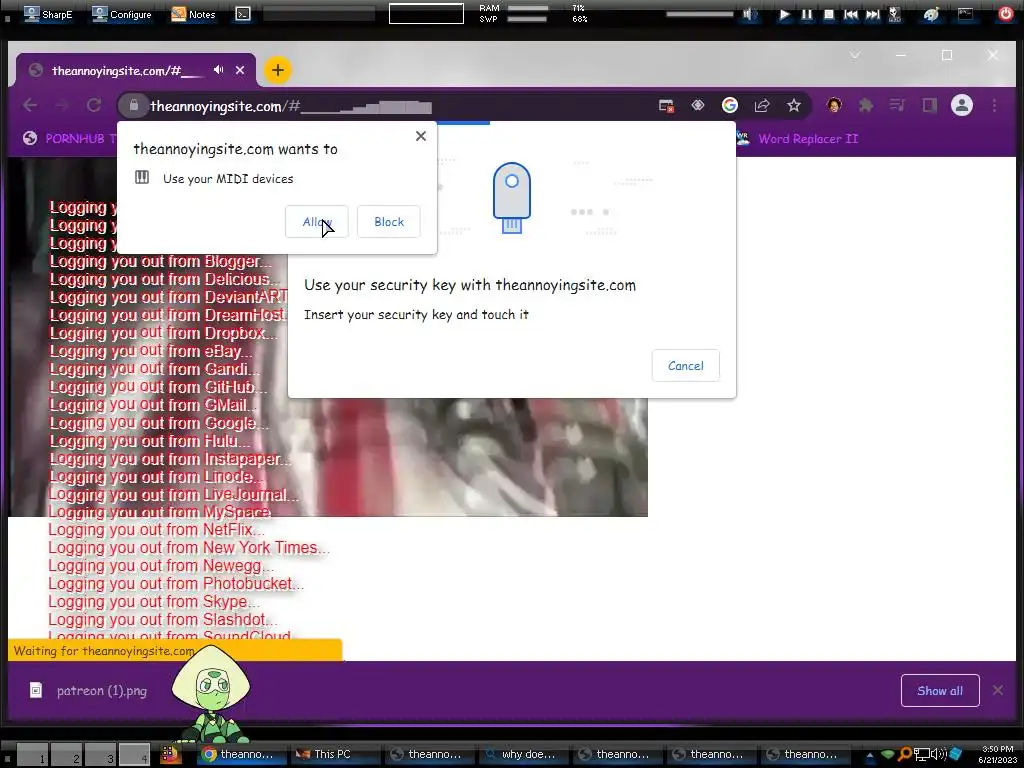Viewport: 1024px width, 768px height.
Task: Click the taskbar clock 3:50 PM
Action: tap(997, 754)
